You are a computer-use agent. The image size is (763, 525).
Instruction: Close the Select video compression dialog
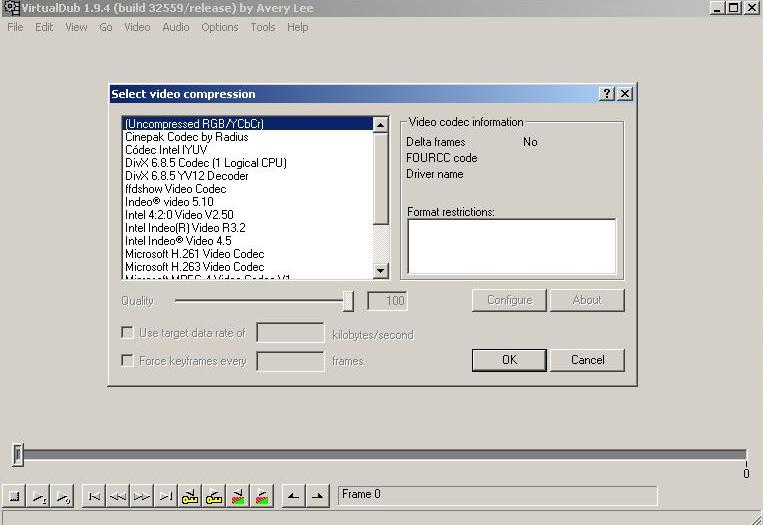pos(625,93)
